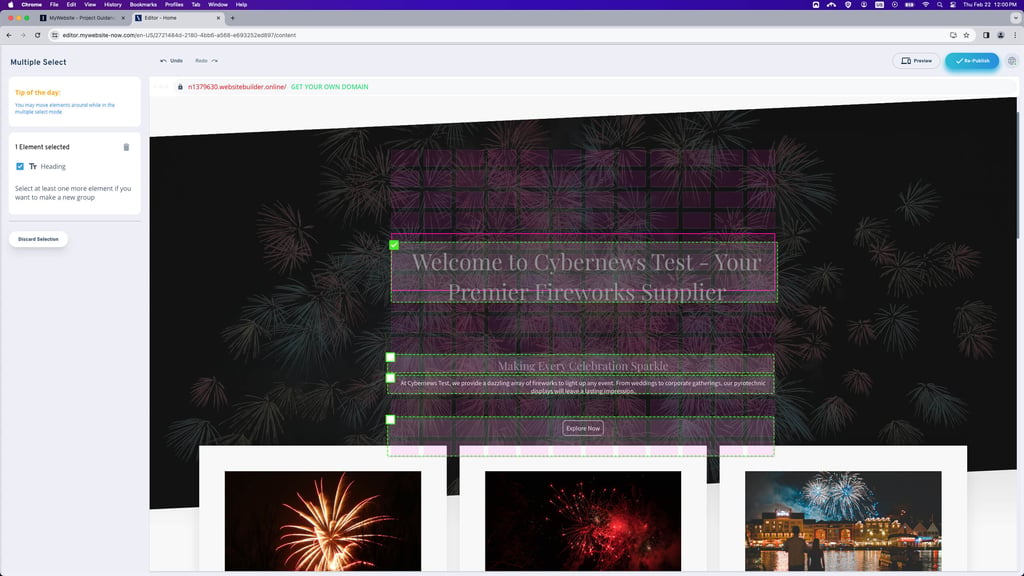This screenshot has height=576, width=1024.
Task: Open Control Center in the menu bar
Action: click(953, 5)
